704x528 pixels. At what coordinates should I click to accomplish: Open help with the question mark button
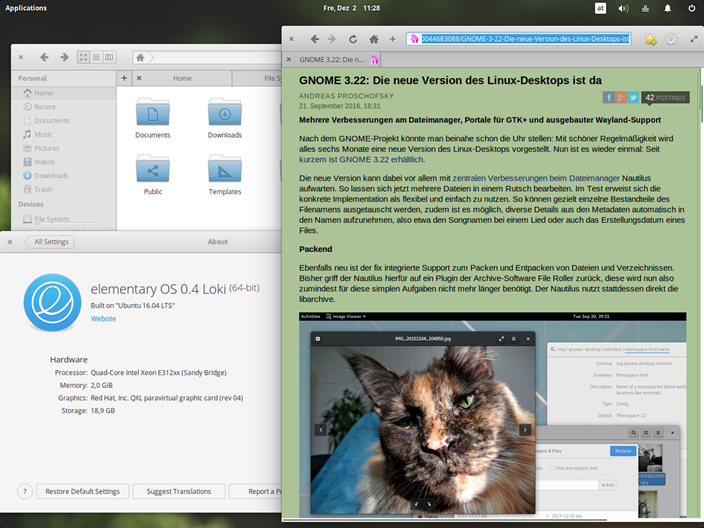(25, 491)
